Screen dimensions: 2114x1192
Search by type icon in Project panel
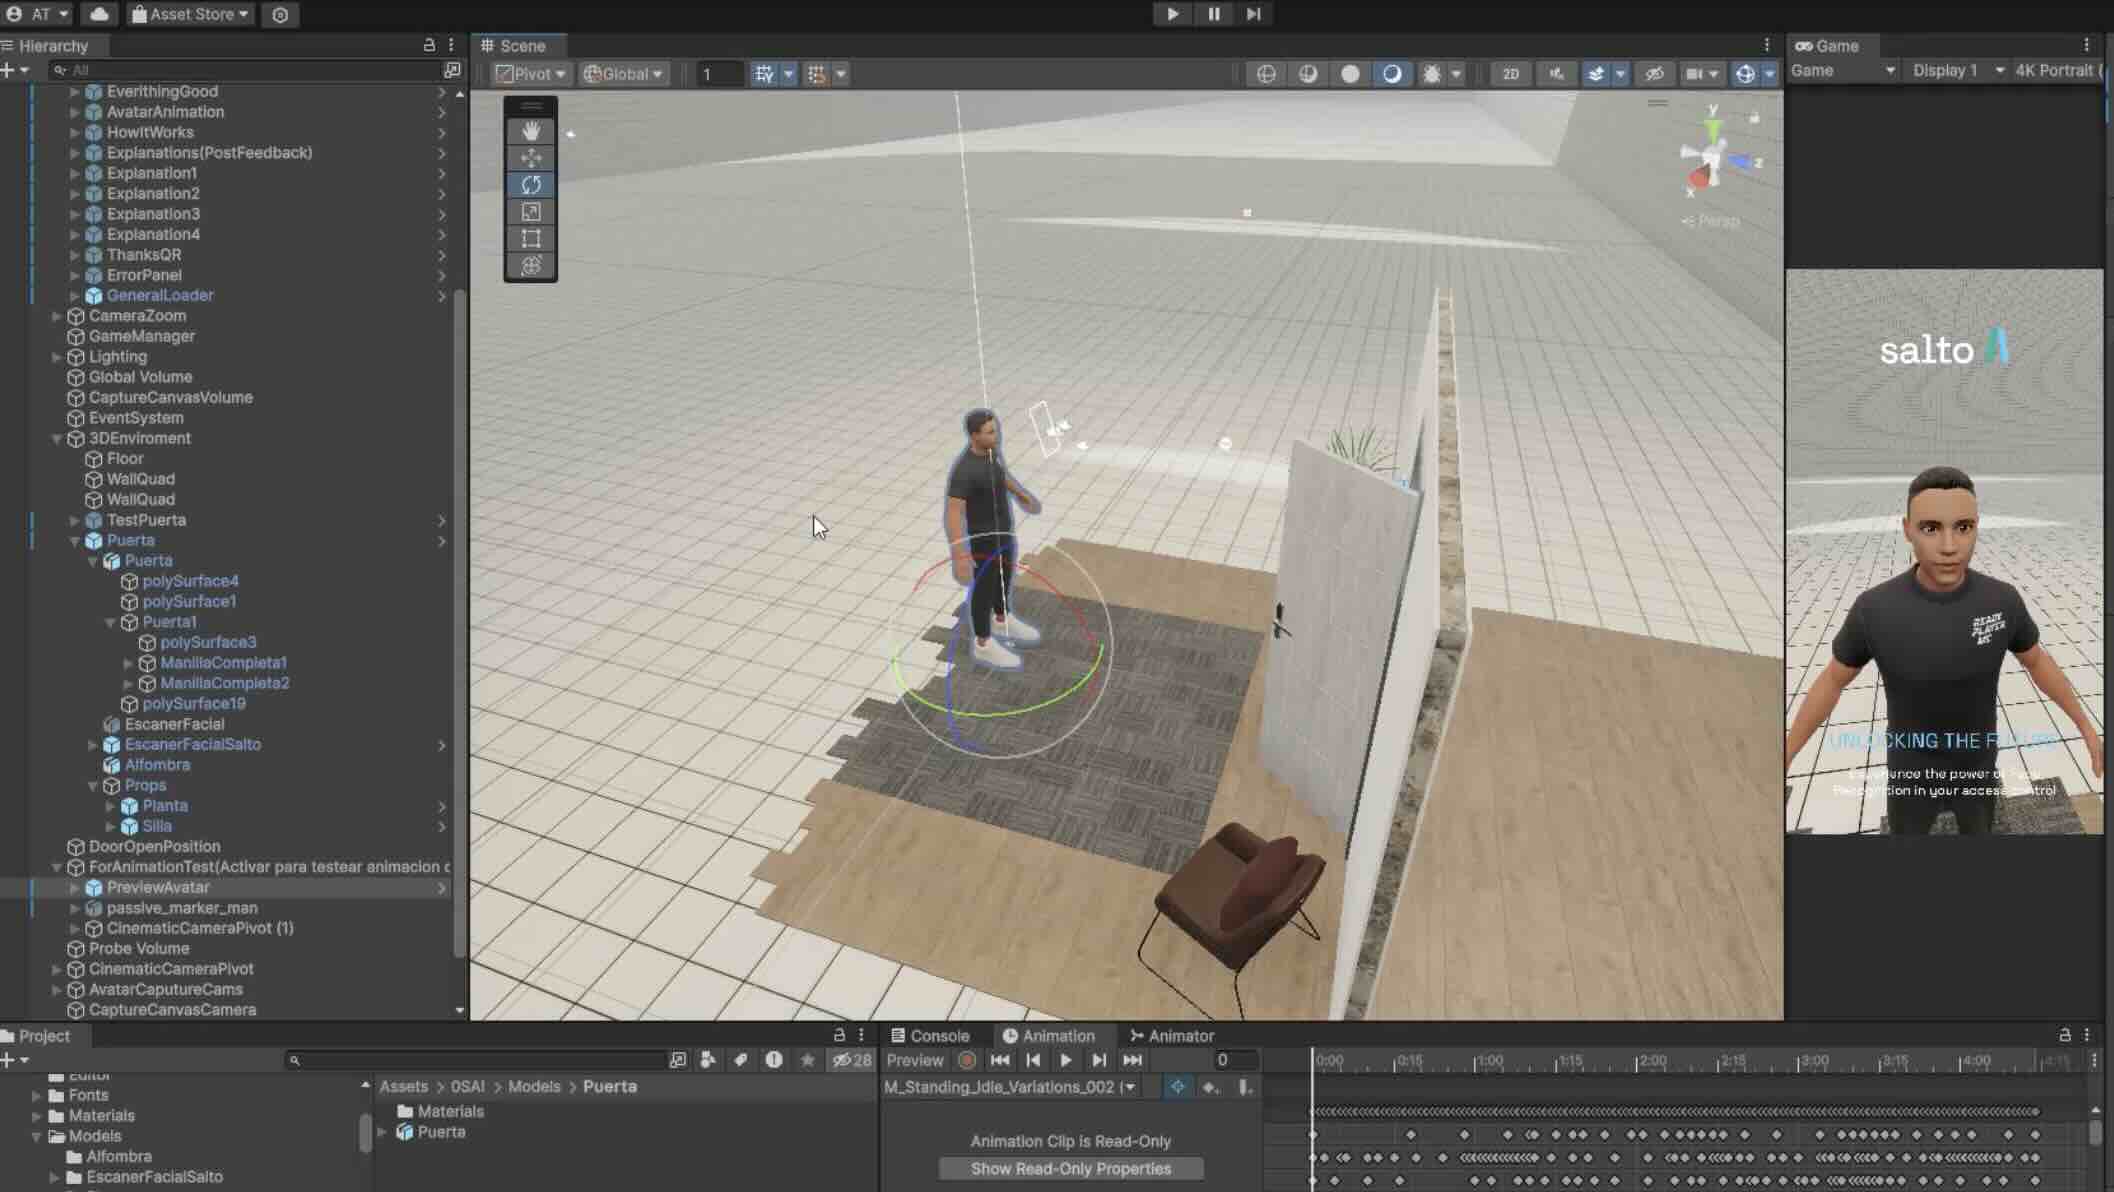click(x=708, y=1060)
